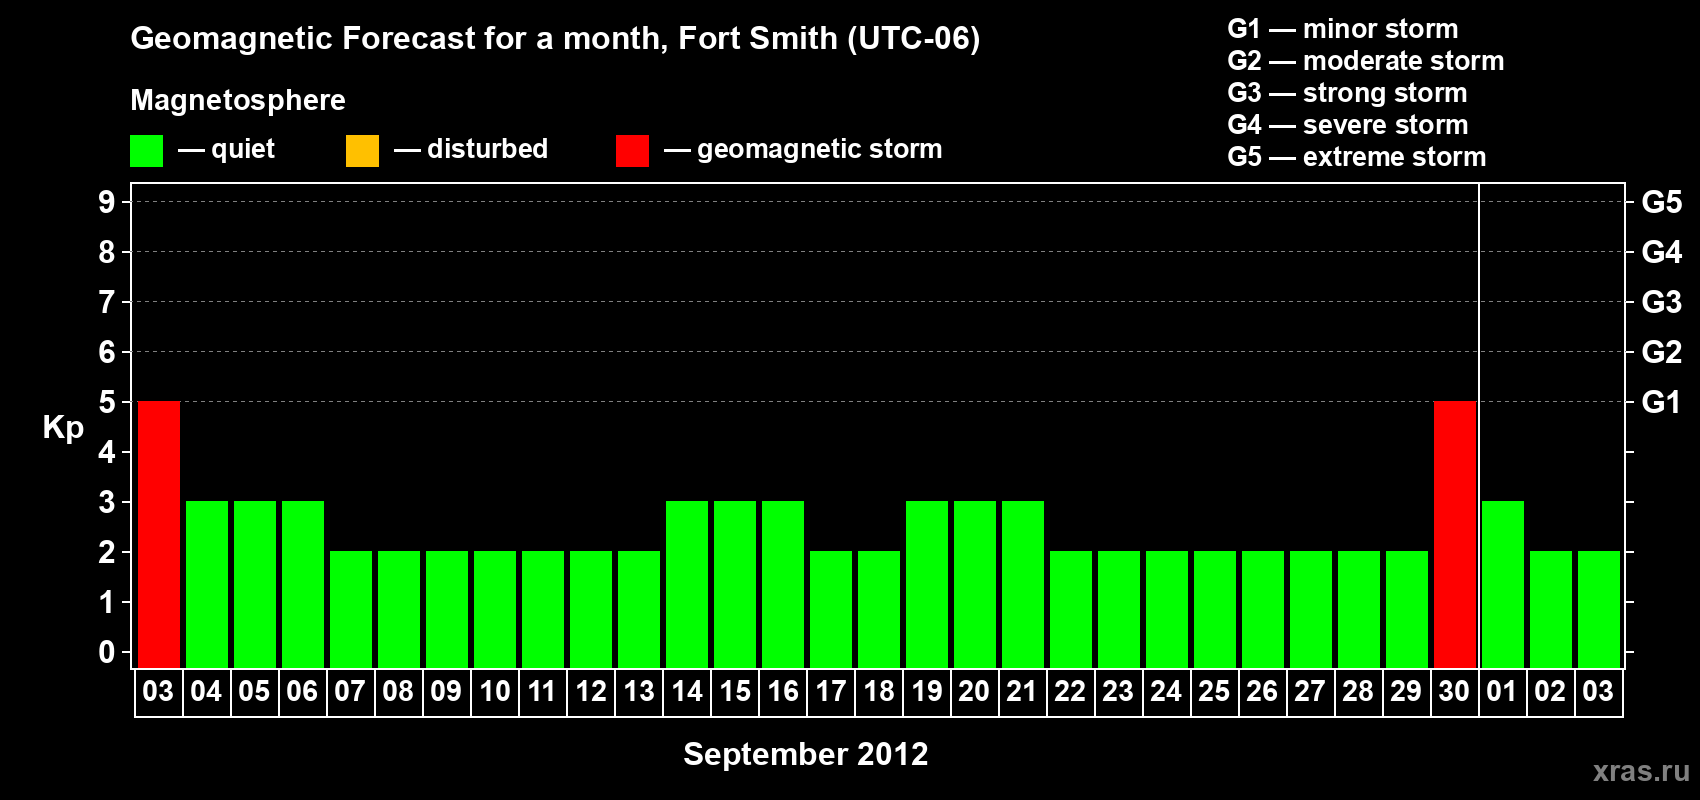Screen dimensions: 1700x800
Task: Click the 'G1 — minor storm' legend text
Action: coord(1342,29)
